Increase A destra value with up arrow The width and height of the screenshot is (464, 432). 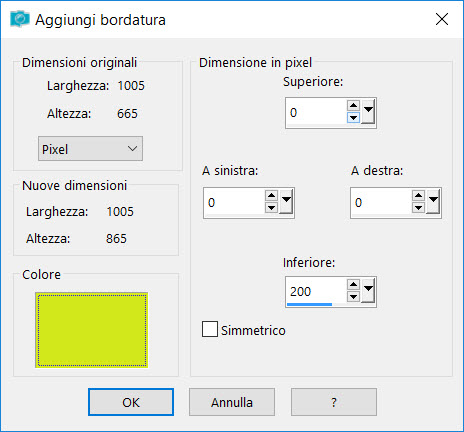[418, 196]
